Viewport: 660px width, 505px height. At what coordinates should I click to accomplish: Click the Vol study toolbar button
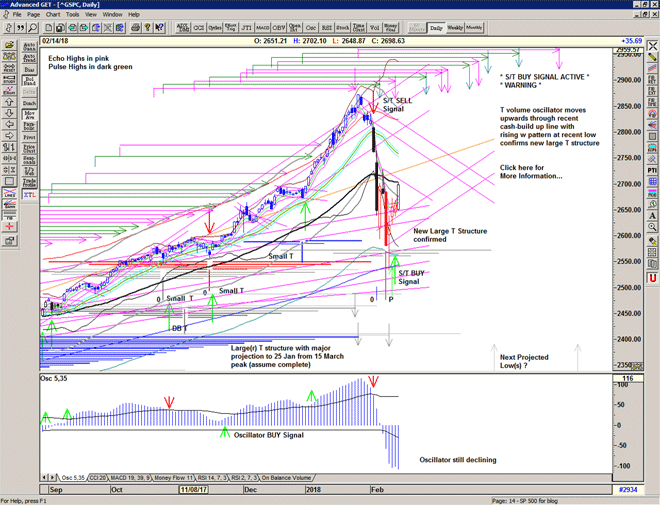point(372,28)
